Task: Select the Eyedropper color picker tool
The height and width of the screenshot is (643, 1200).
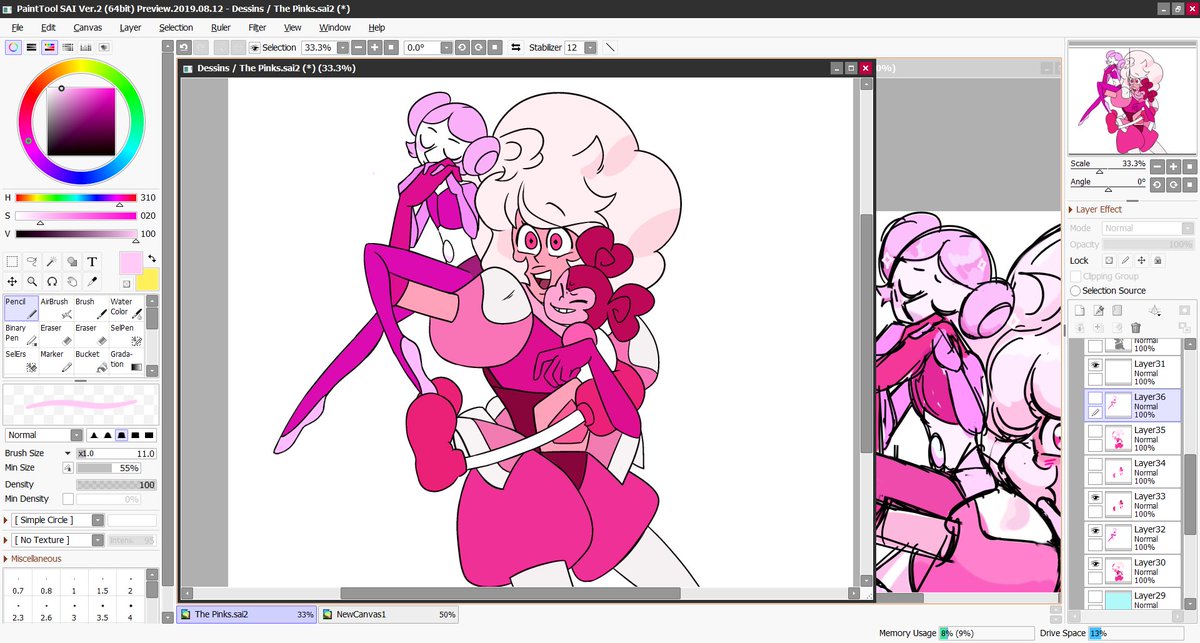Action: pyautogui.click(x=92, y=281)
